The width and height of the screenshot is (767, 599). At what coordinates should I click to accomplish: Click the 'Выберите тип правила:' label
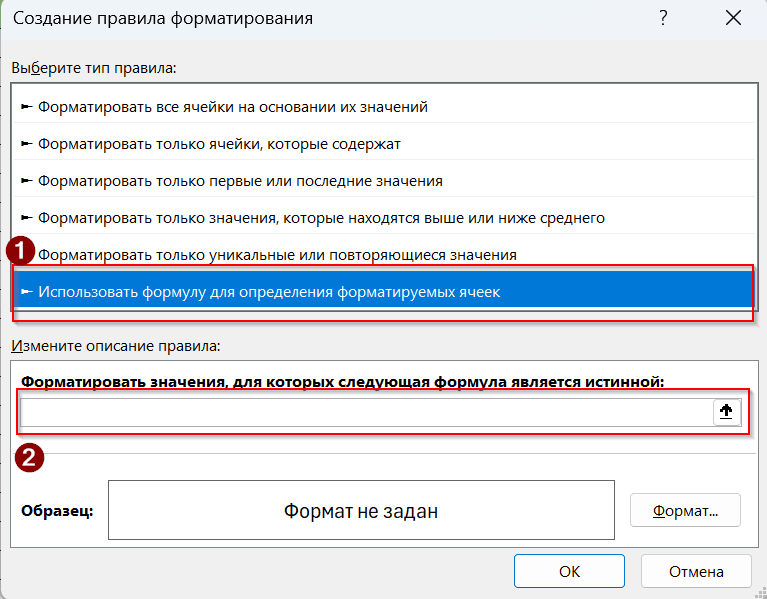[x=94, y=67]
